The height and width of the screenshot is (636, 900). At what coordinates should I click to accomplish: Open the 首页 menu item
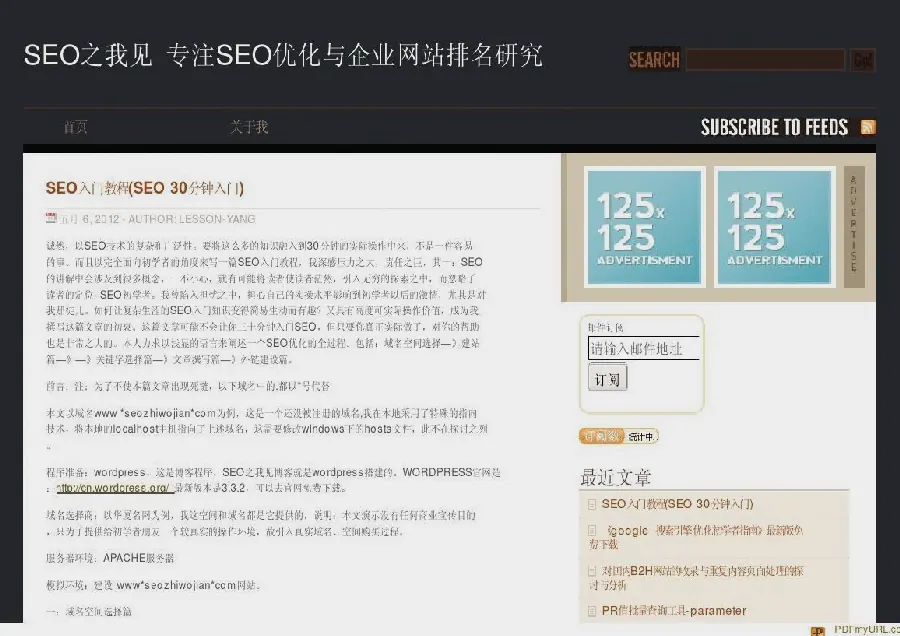pos(75,127)
